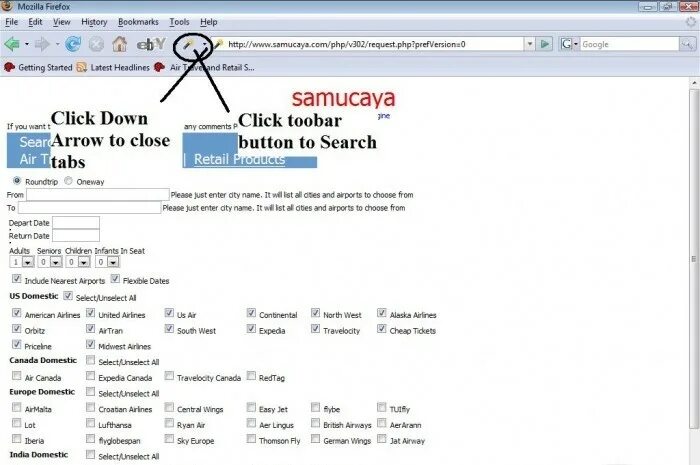Click the activity throbber icon

[691, 22]
